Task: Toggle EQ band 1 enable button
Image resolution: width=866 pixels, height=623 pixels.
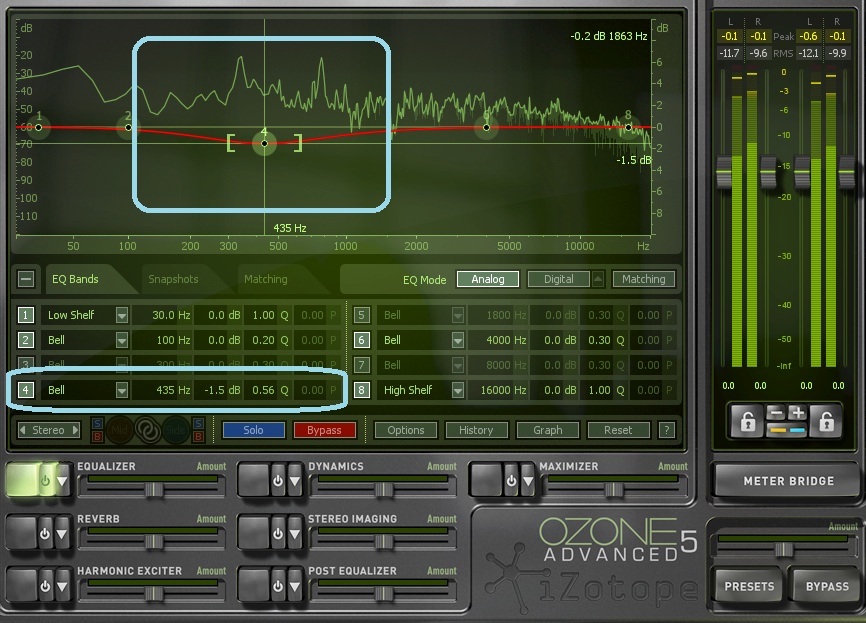Action: coord(25,315)
